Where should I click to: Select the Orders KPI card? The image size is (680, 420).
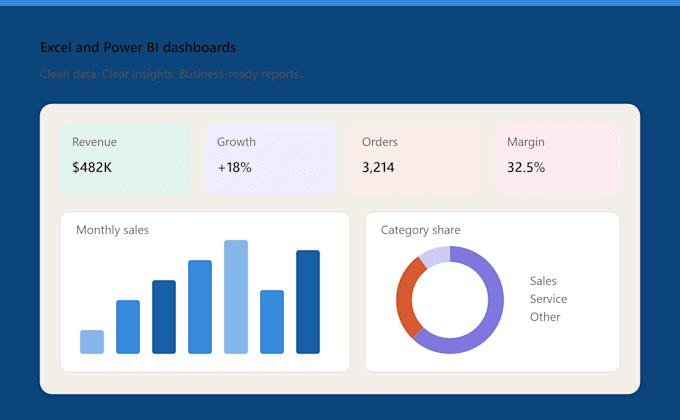[x=415, y=159]
